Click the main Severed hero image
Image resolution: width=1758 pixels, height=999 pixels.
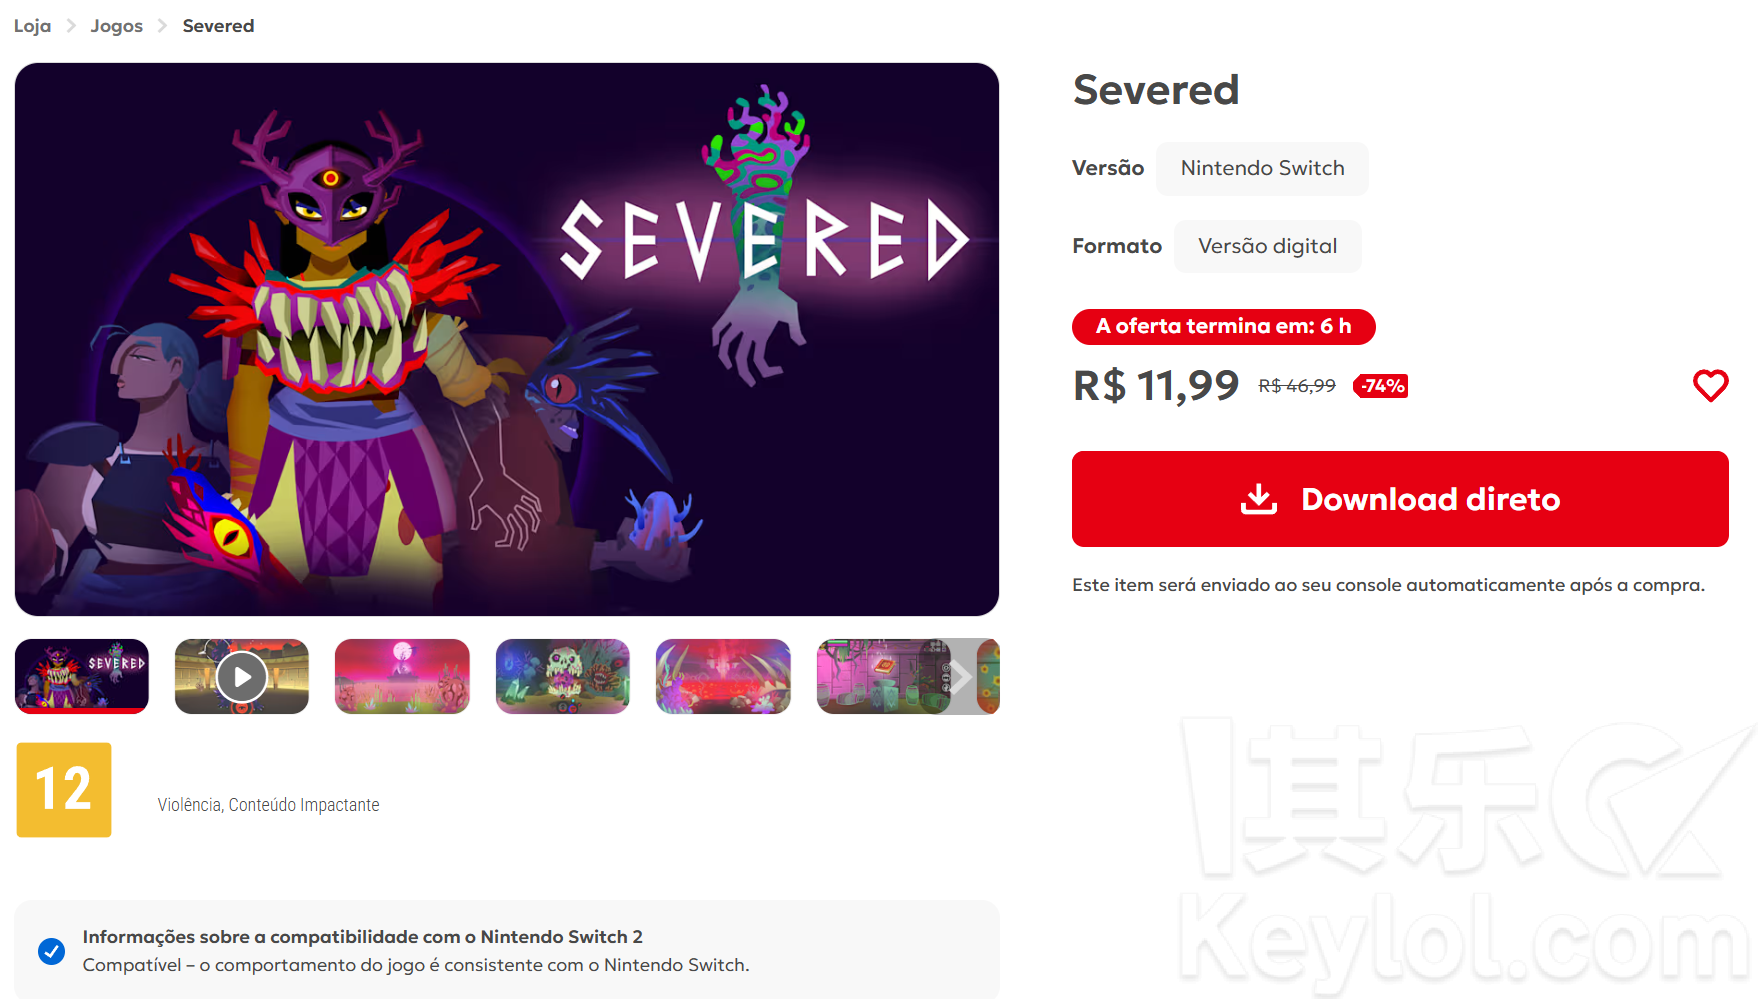[507, 339]
